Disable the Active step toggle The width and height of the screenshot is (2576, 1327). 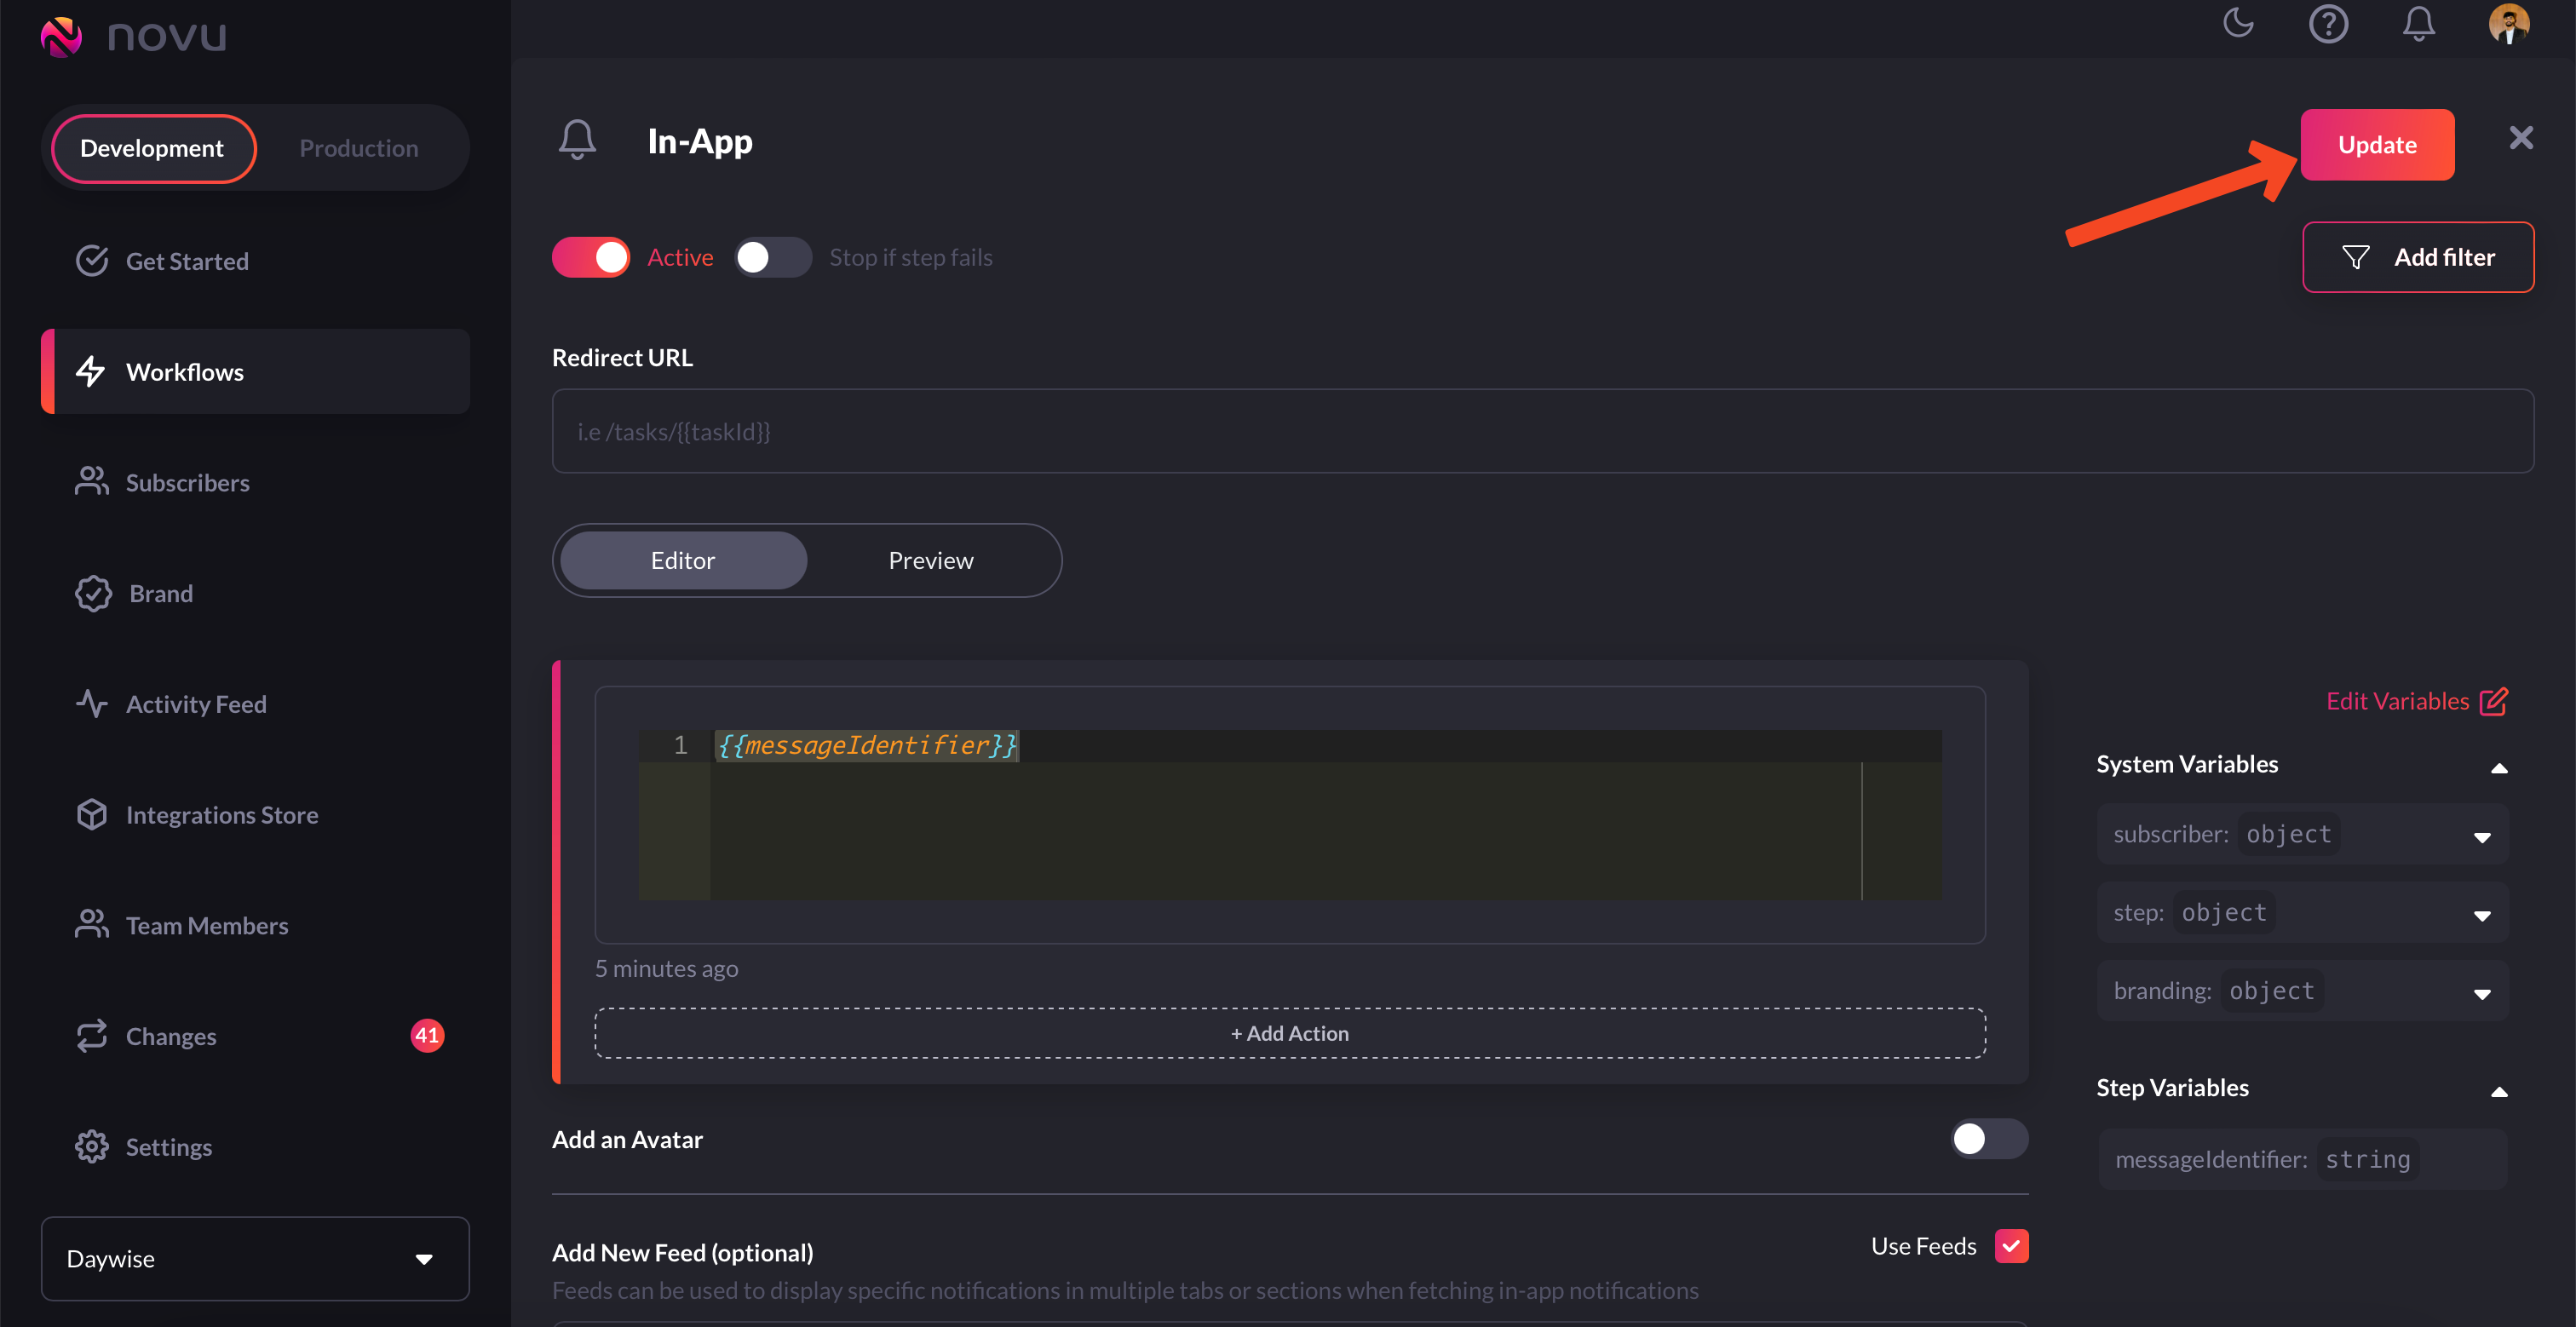click(591, 257)
